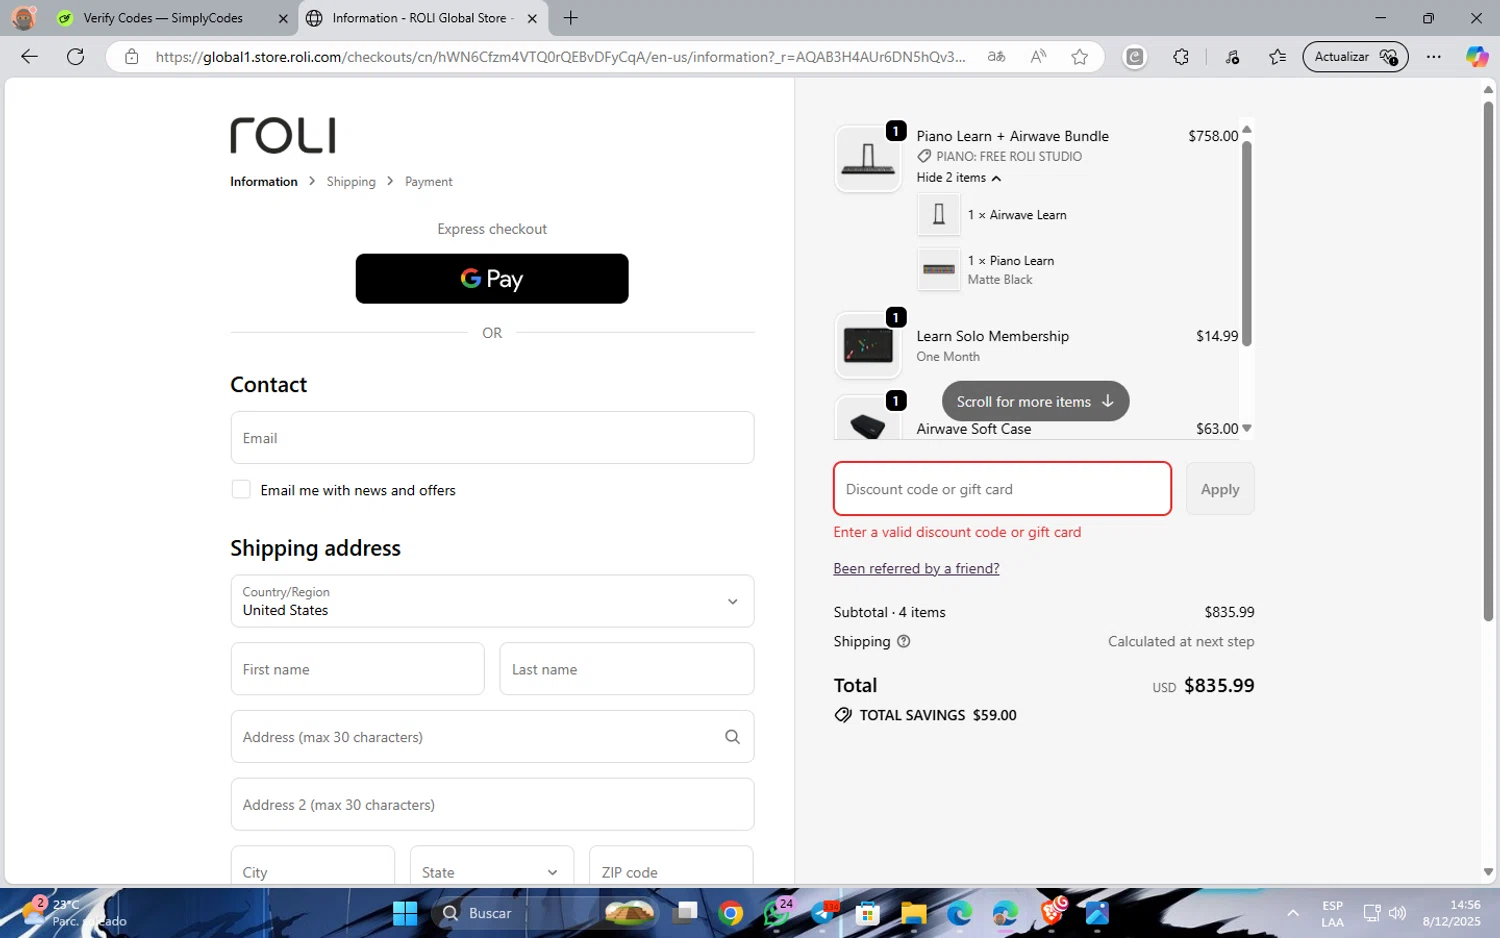Click the browser profile avatar
The height and width of the screenshot is (938, 1500).
point(24,18)
